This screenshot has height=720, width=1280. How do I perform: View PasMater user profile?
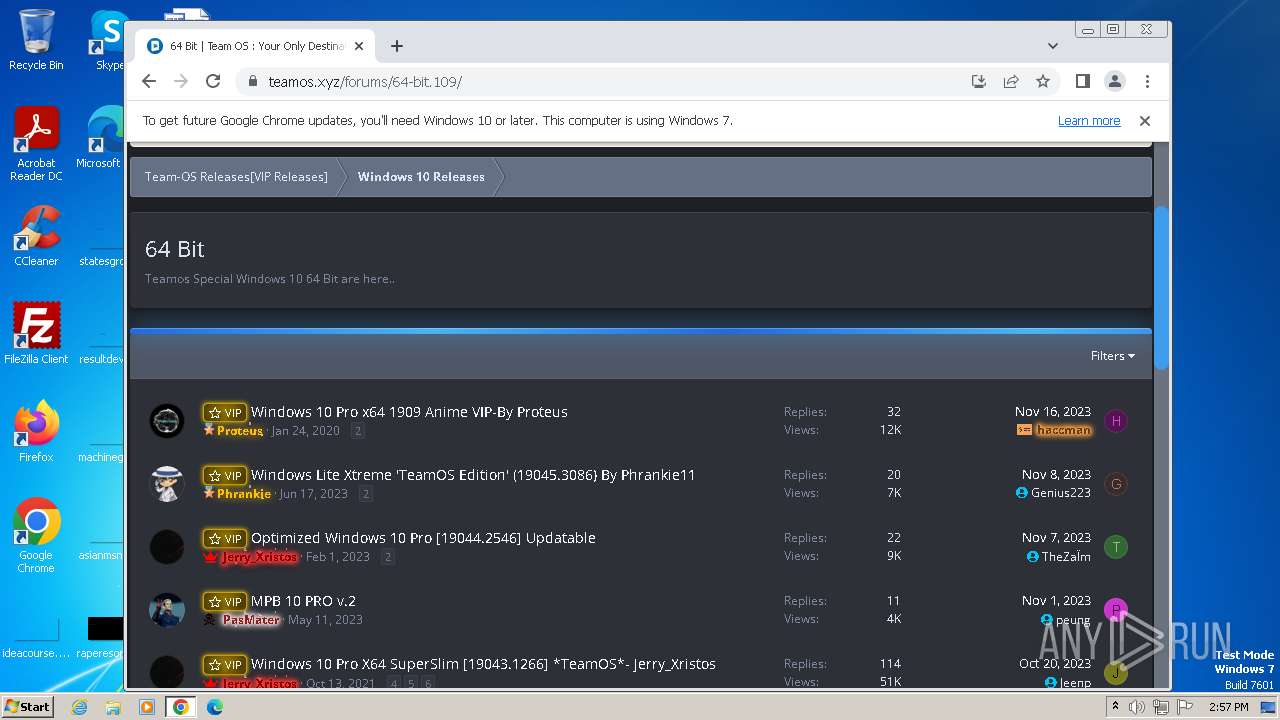pyautogui.click(x=251, y=620)
